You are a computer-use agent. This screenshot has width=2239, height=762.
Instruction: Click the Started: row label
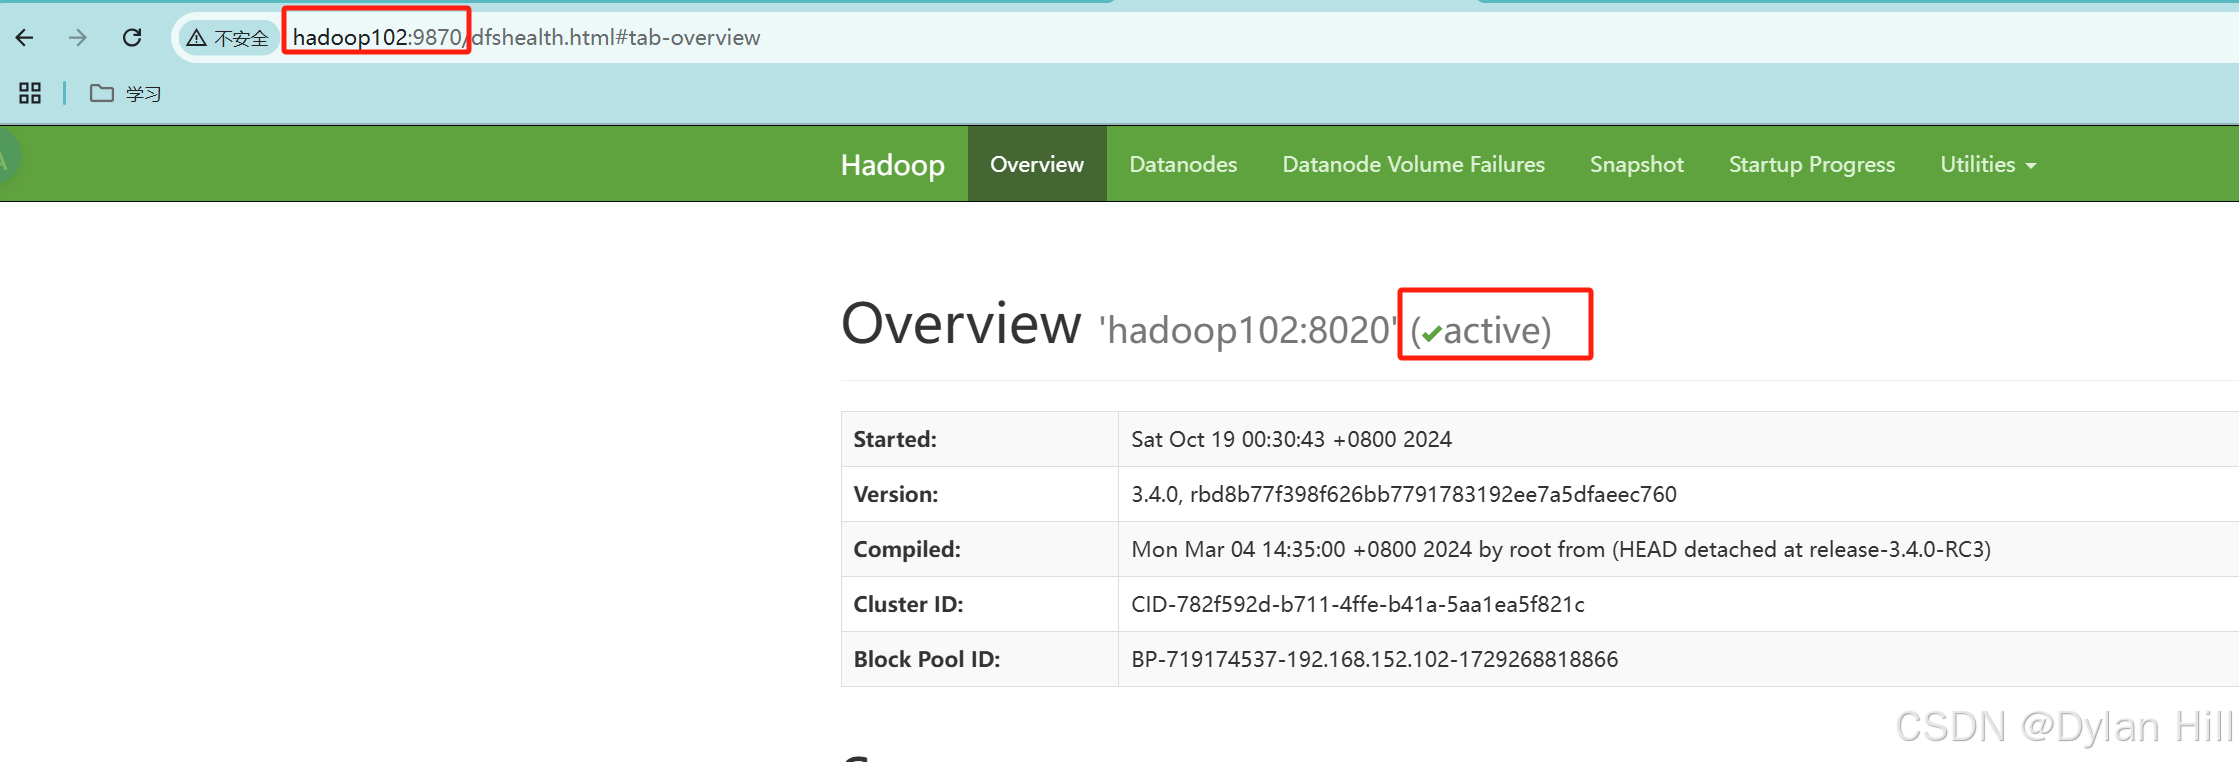(895, 439)
